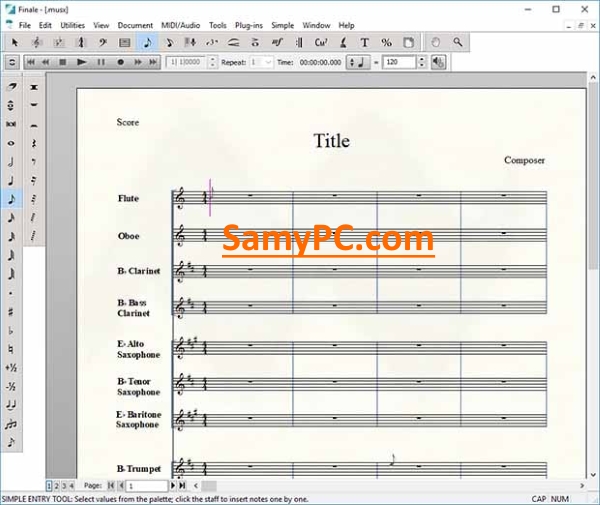
Task: Open the Document menu
Action: point(135,26)
